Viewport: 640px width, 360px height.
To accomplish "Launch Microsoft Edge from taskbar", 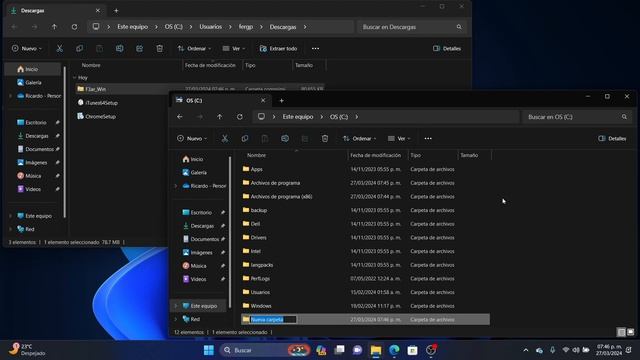I will [394, 350].
